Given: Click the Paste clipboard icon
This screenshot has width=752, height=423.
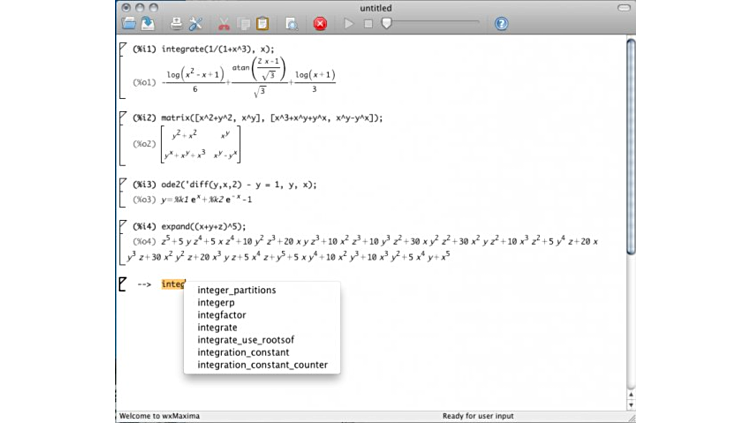Looking at the screenshot, I should coord(262,23).
